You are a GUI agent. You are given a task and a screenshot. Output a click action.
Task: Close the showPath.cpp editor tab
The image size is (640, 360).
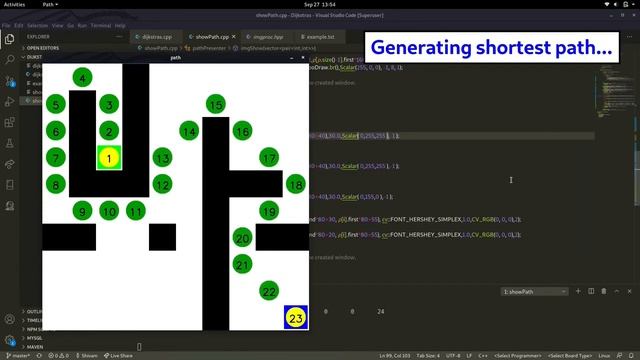(234, 37)
